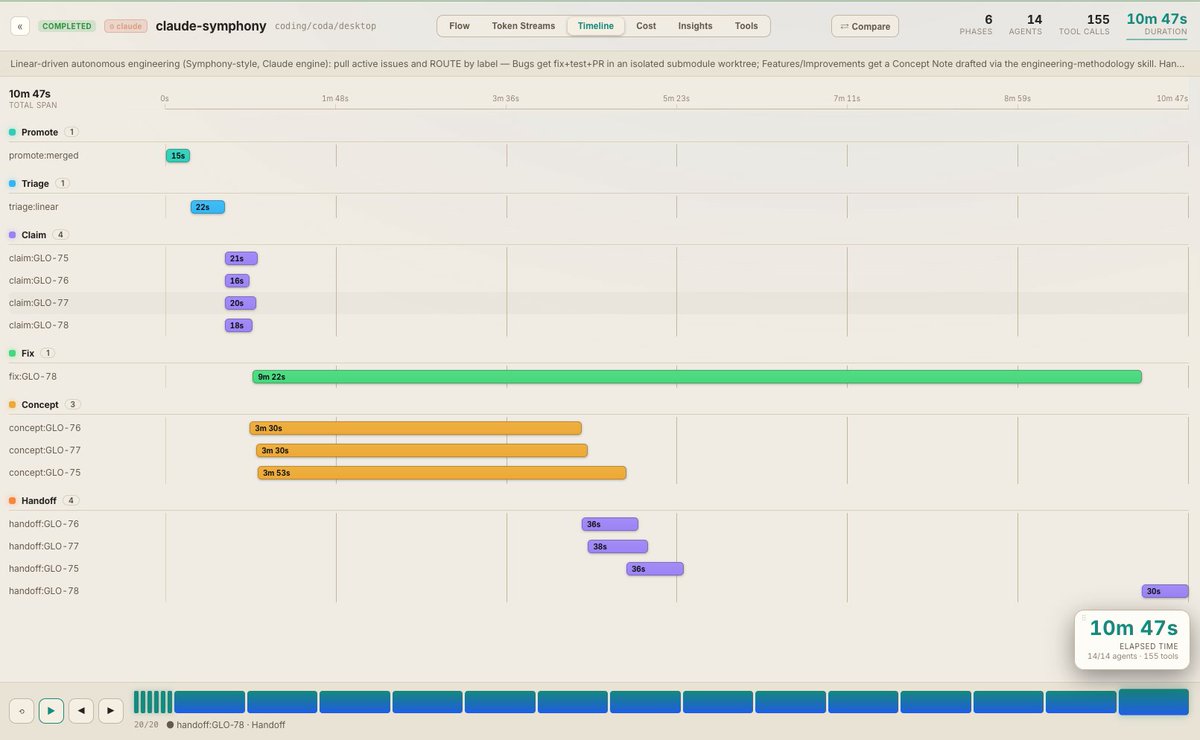This screenshot has width=1200, height=740.
Task: Click the claim:GLO-77 row label
Action: (39, 303)
